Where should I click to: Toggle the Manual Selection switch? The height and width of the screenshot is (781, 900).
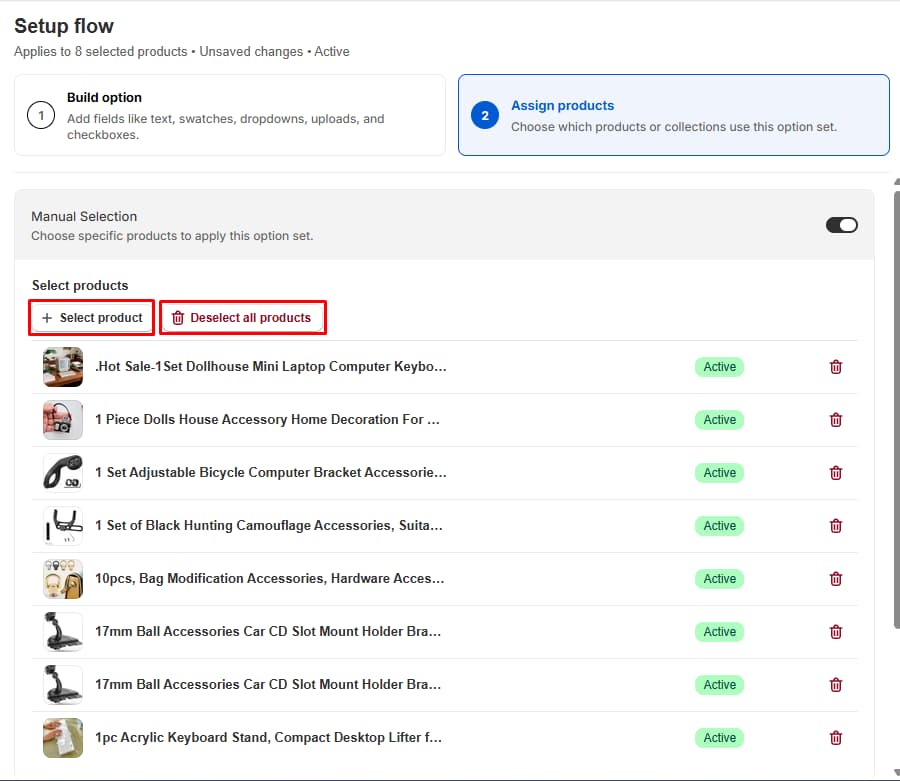pyautogui.click(x=841, y=225)
